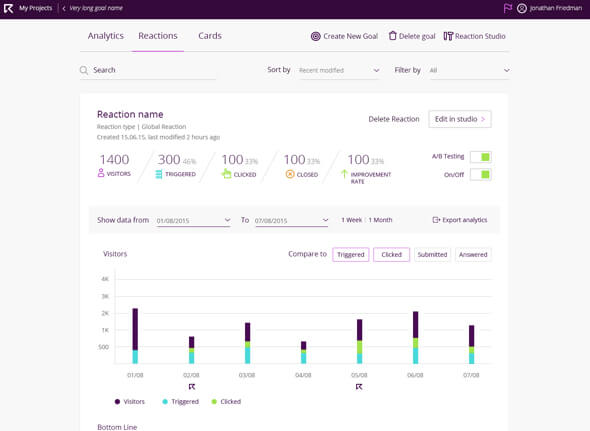Click Edit in studio button
590x431 pixels.
point(460,119)
